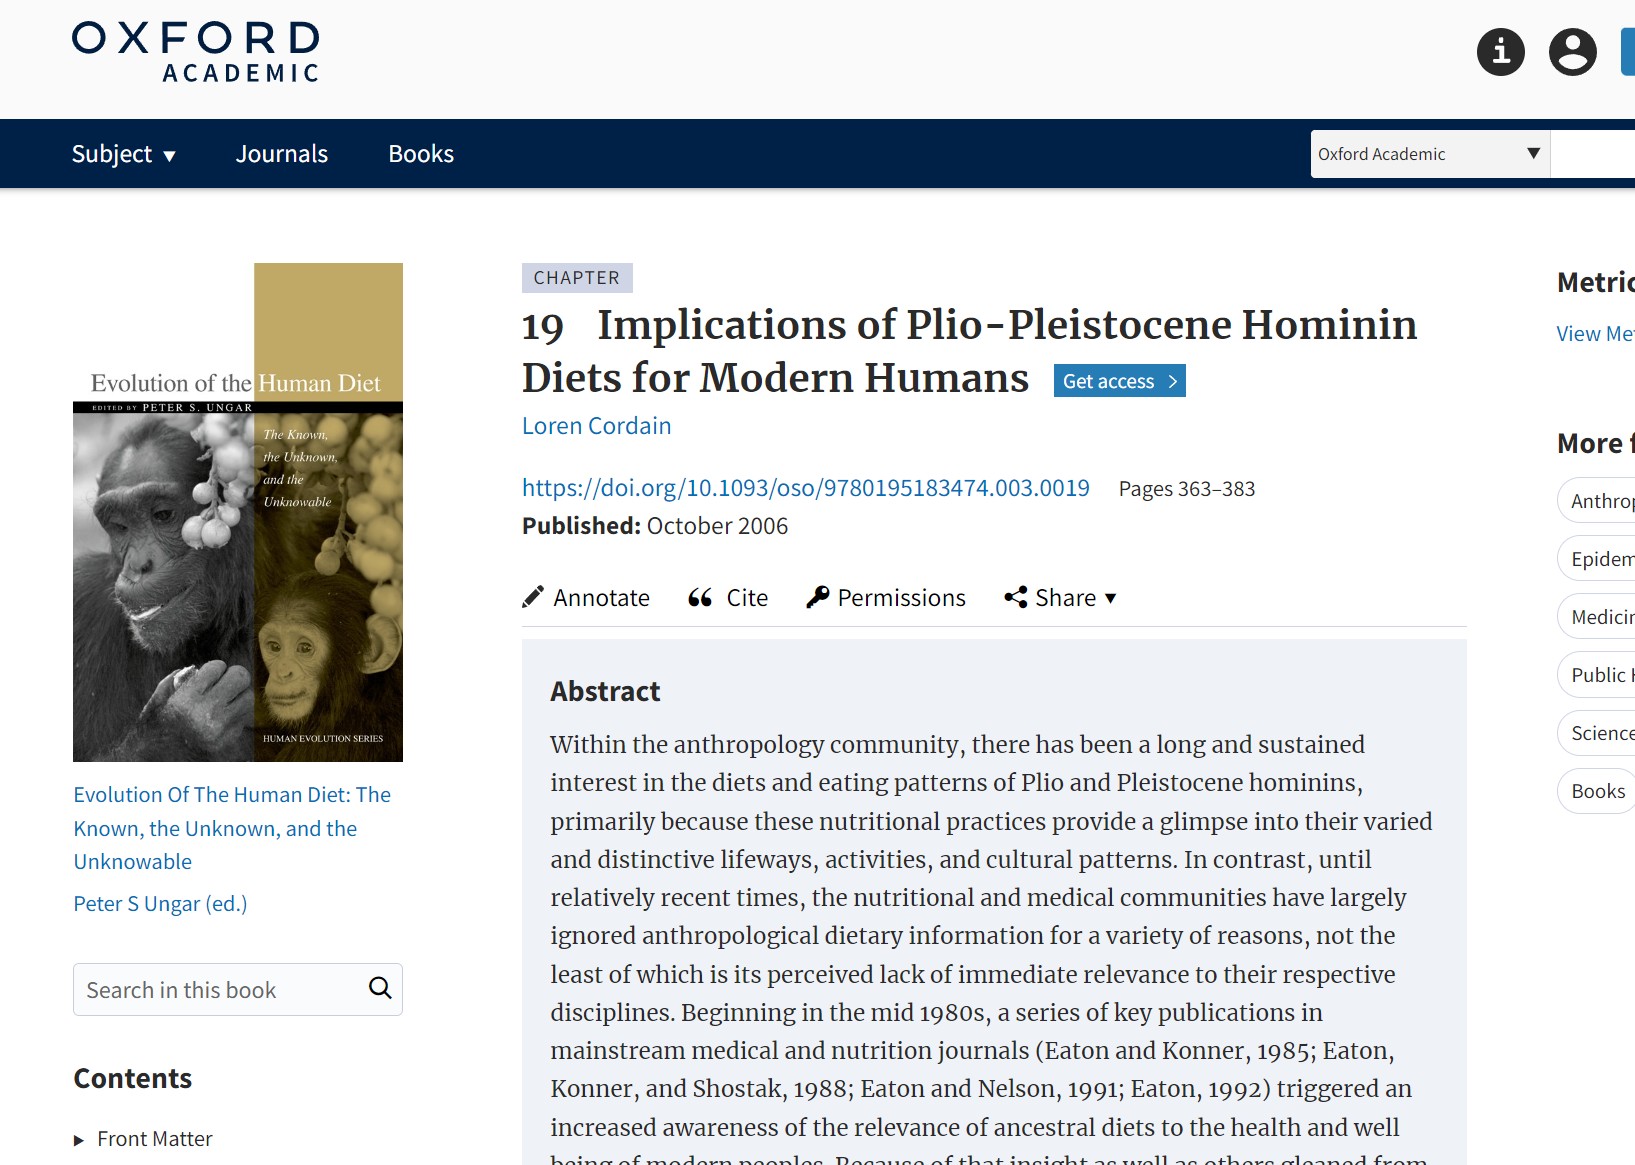Open the Peter S Ungar editor link
Viewport: 1635px width, 1165px height.
[x=159, y=903]
